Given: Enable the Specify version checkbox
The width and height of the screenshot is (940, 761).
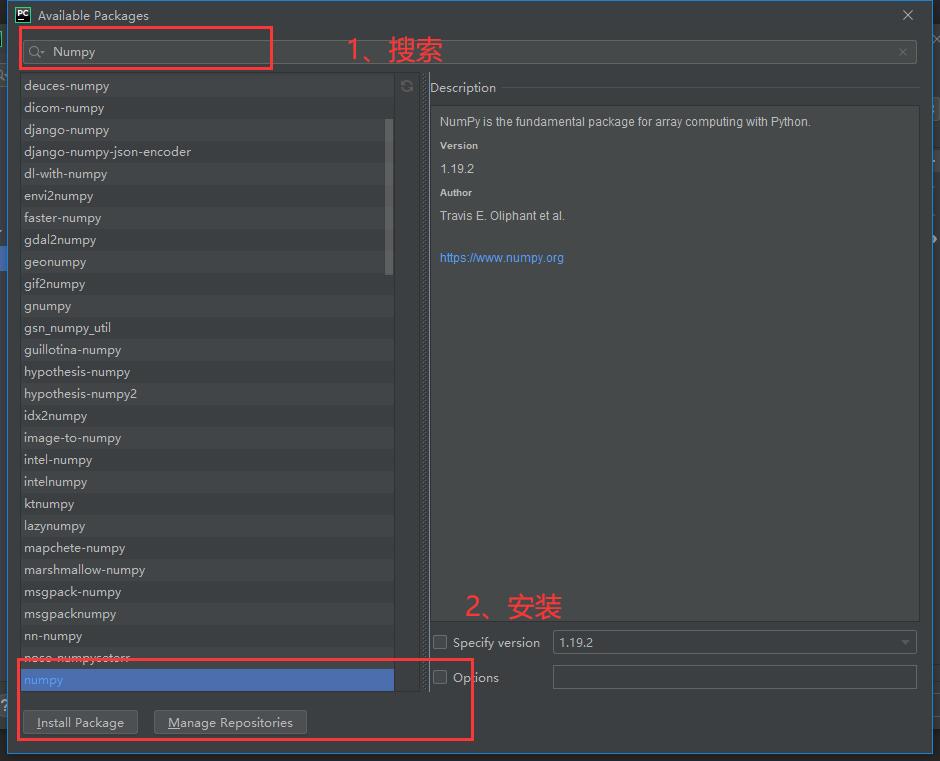Looking at the screenshot, I should click(x=440, y=642).
